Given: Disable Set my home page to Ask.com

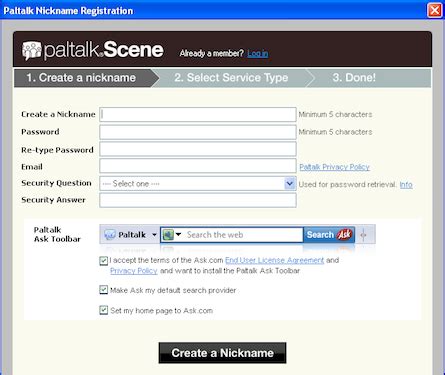Looking at the screenshot, I should [x=104, y=310].
